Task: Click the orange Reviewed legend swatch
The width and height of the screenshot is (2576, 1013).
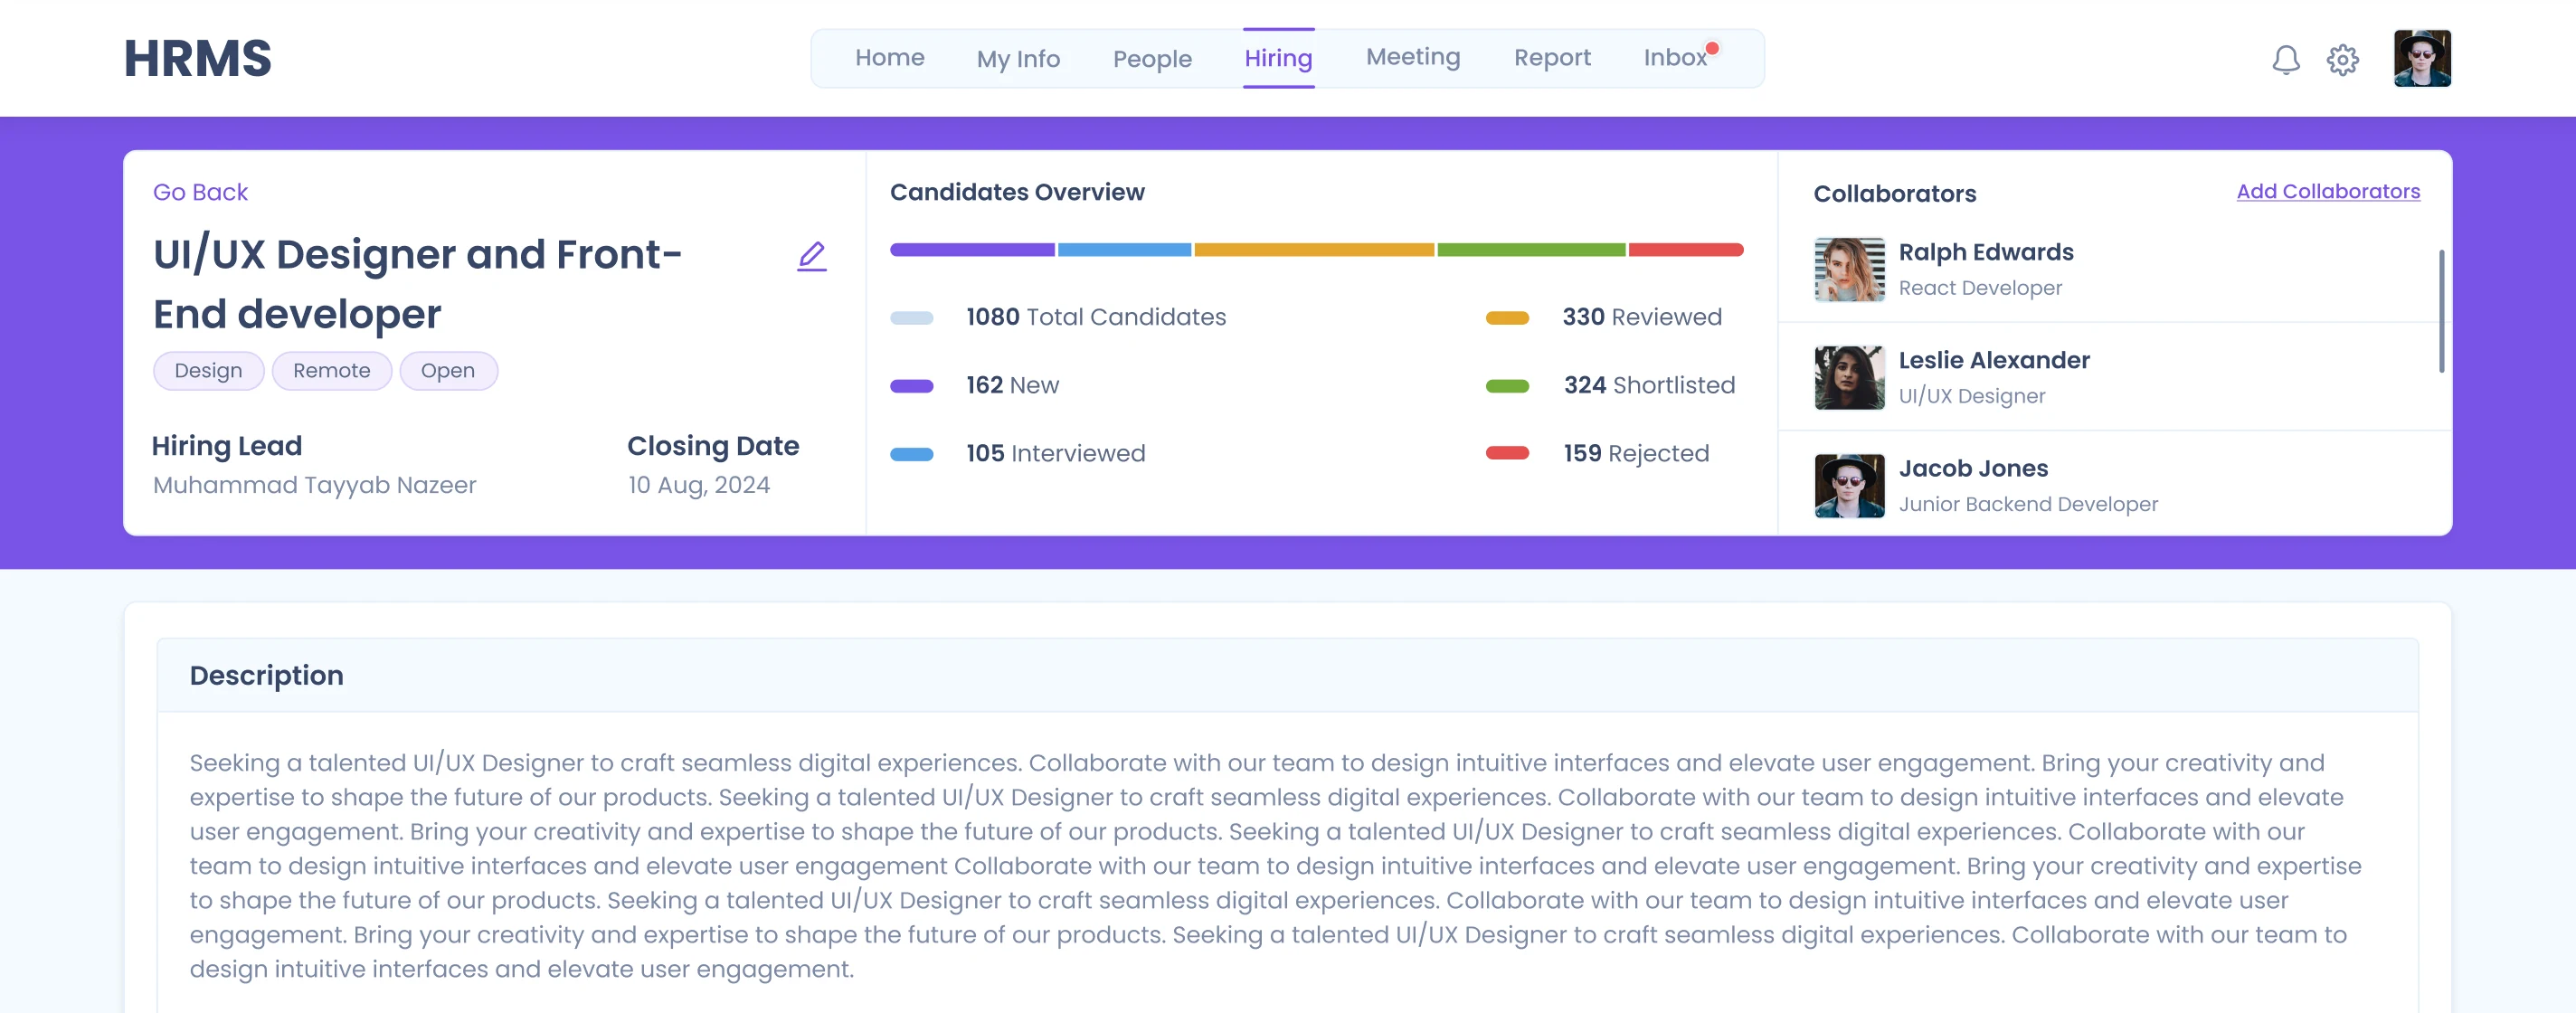Action: pos(1507,318)
